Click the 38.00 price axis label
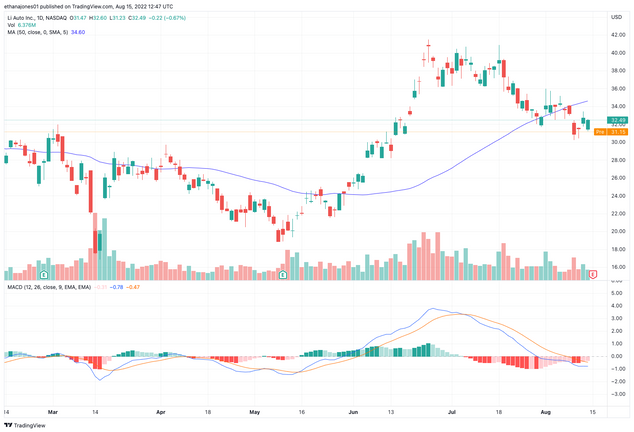This screenshot has width=634, height=432. [x=618, y=71]
